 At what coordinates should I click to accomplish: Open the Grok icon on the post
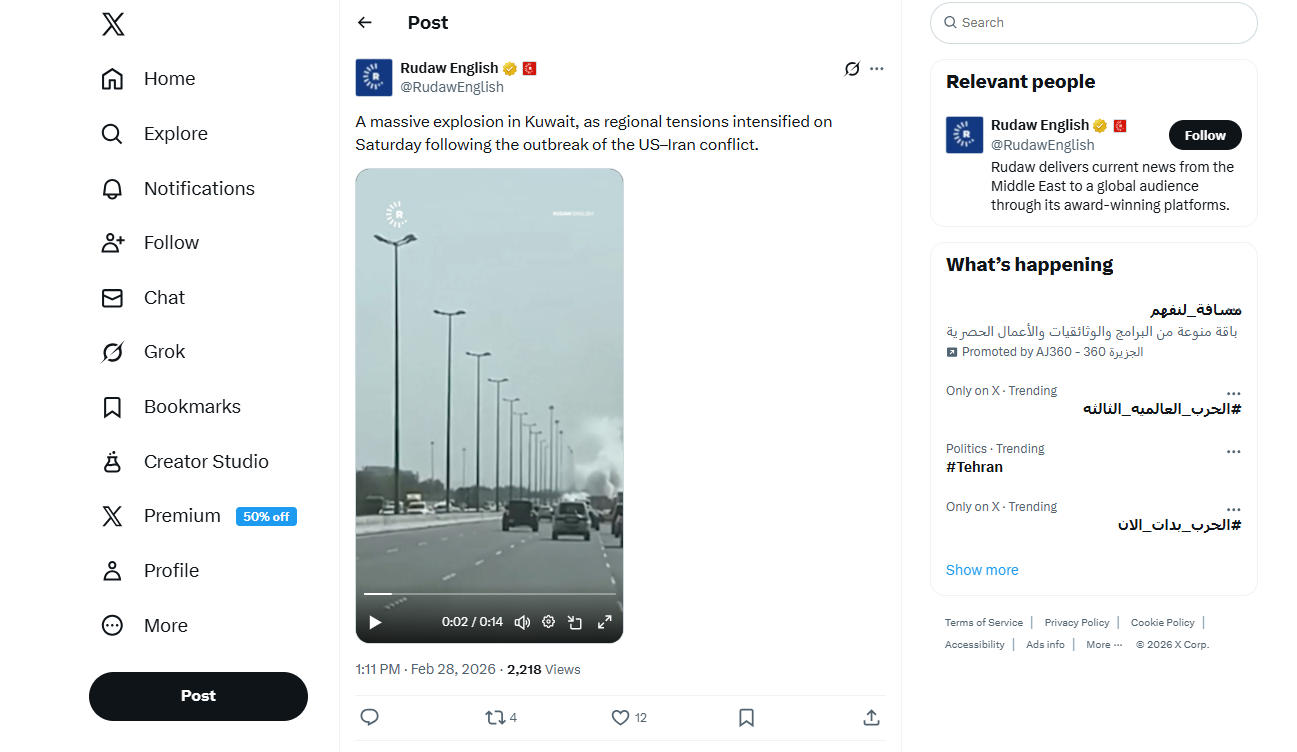(x=852, y=69)
